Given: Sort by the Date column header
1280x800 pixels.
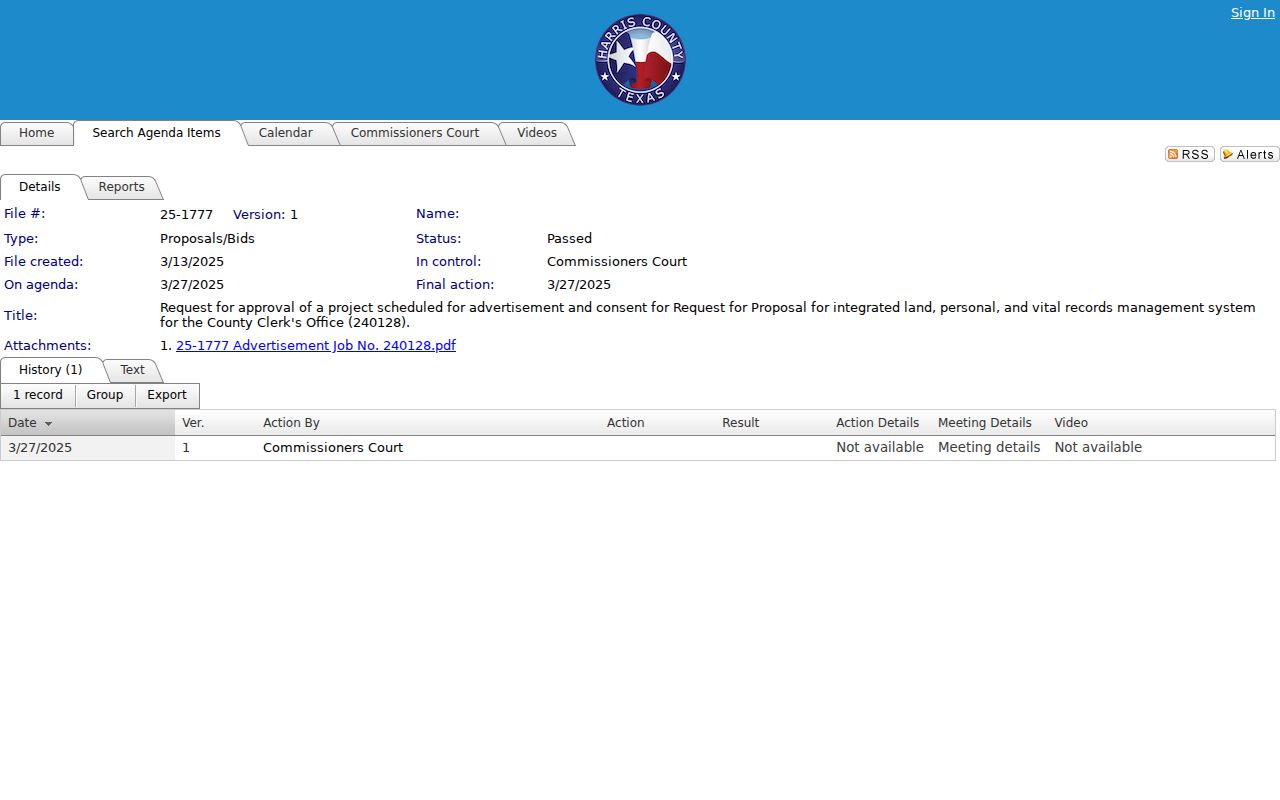Looking at the screenshot, I should tap(22, 423).
